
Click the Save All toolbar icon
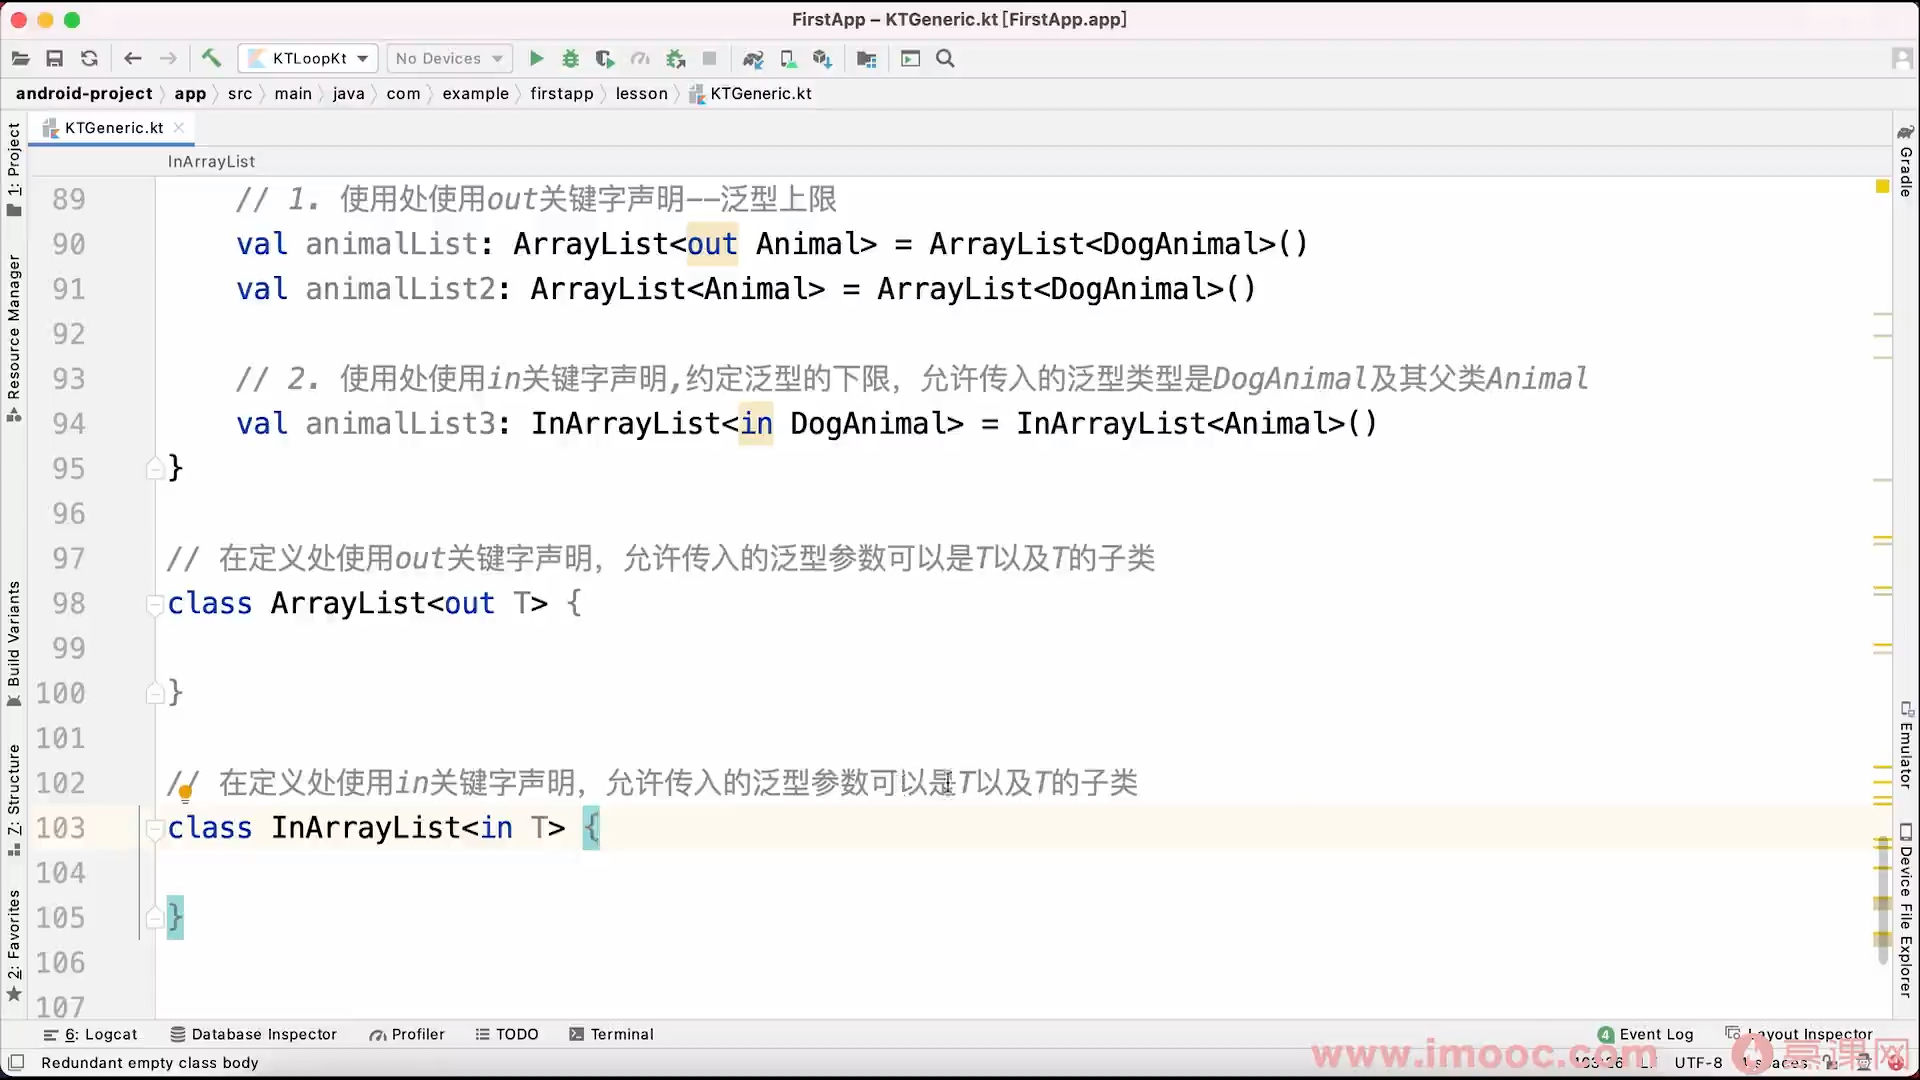[x=55, y=59]
